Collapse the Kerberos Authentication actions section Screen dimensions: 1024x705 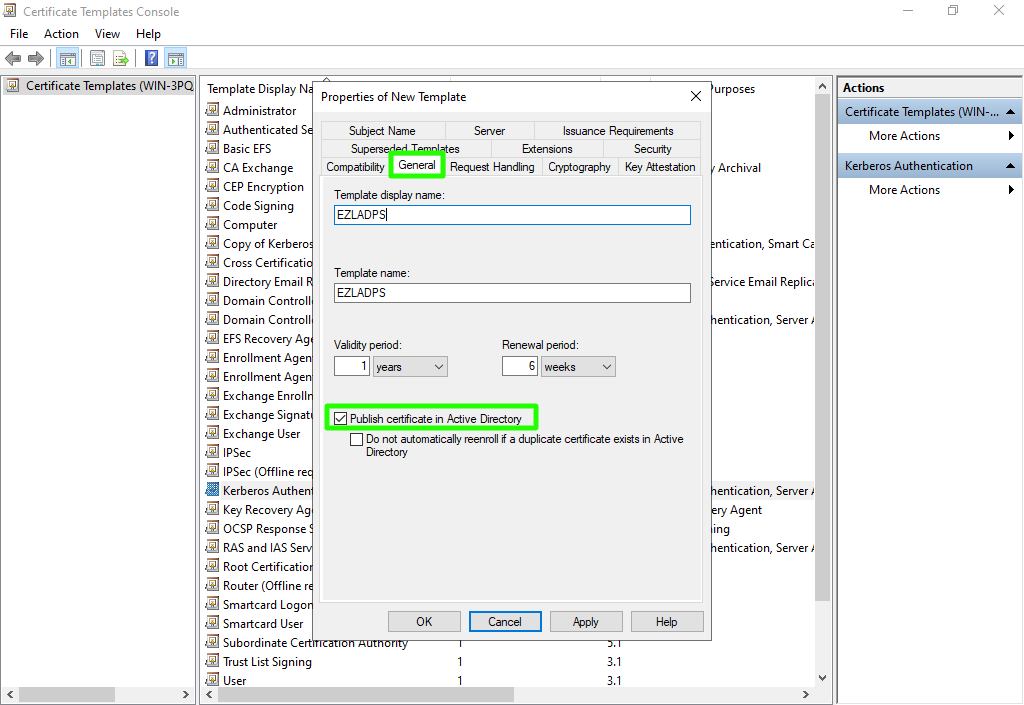tap(1011, 166)
